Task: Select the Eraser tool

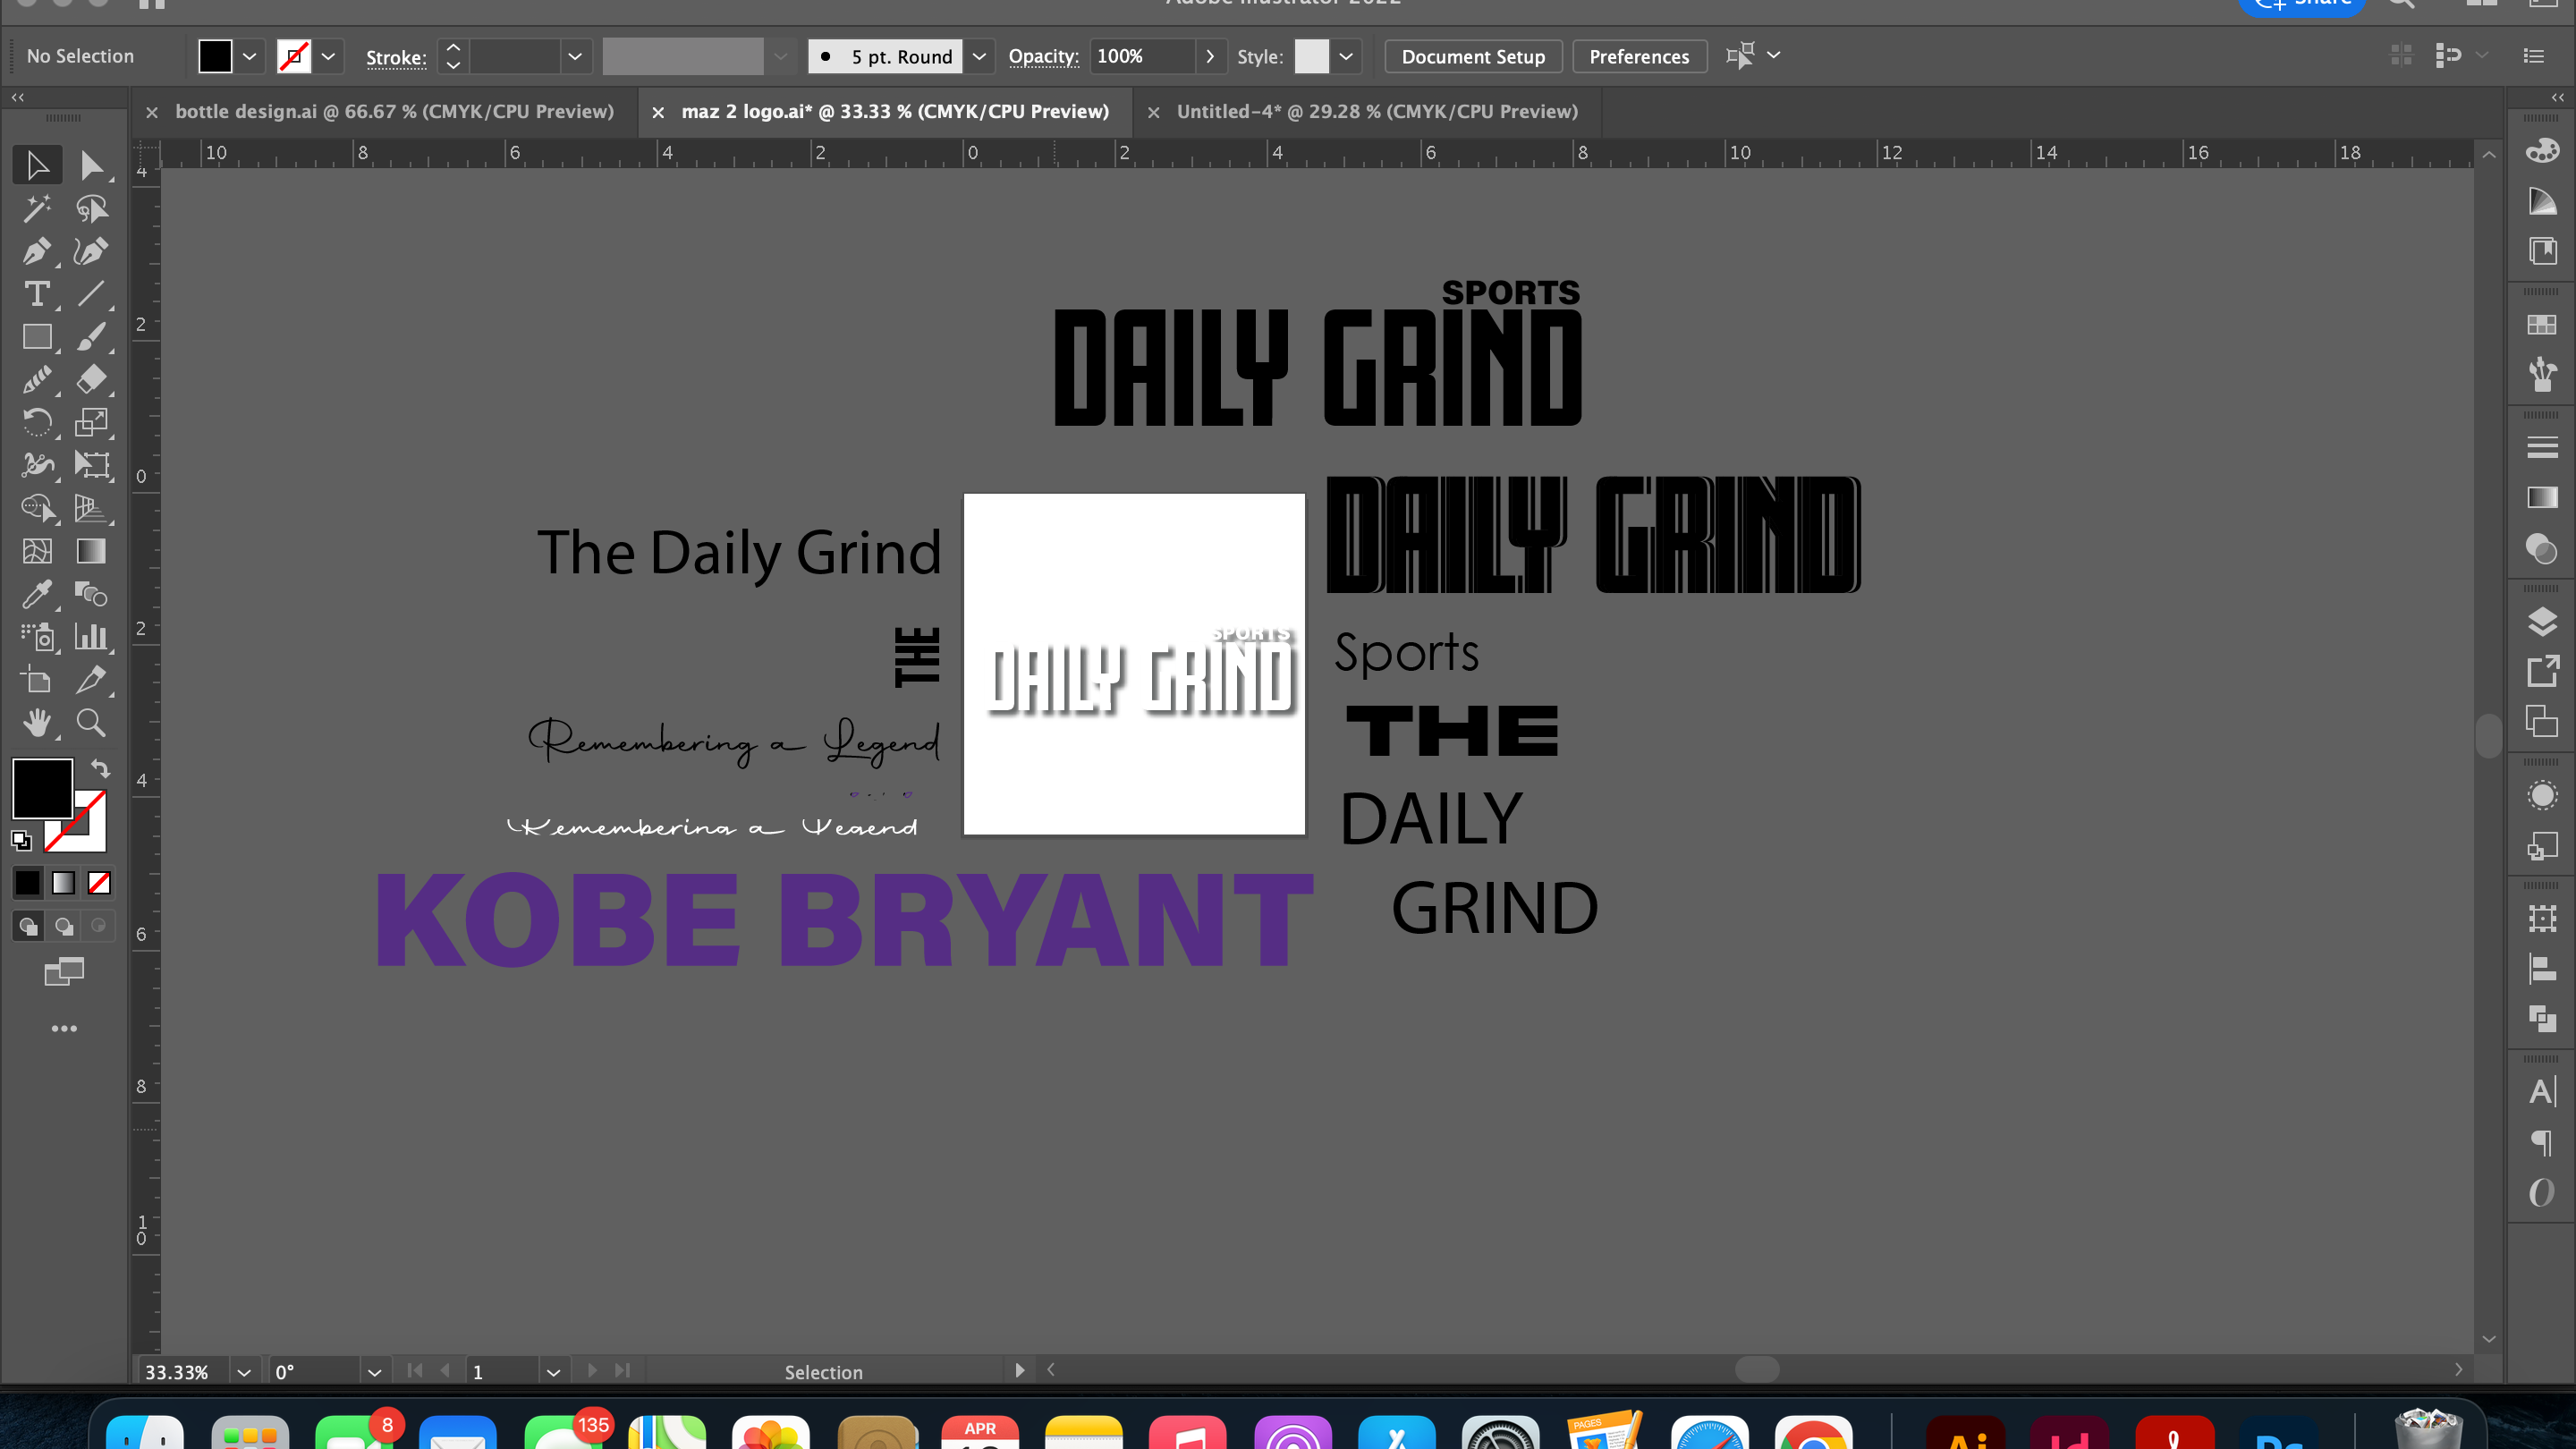Action: [x=91, y=379]
